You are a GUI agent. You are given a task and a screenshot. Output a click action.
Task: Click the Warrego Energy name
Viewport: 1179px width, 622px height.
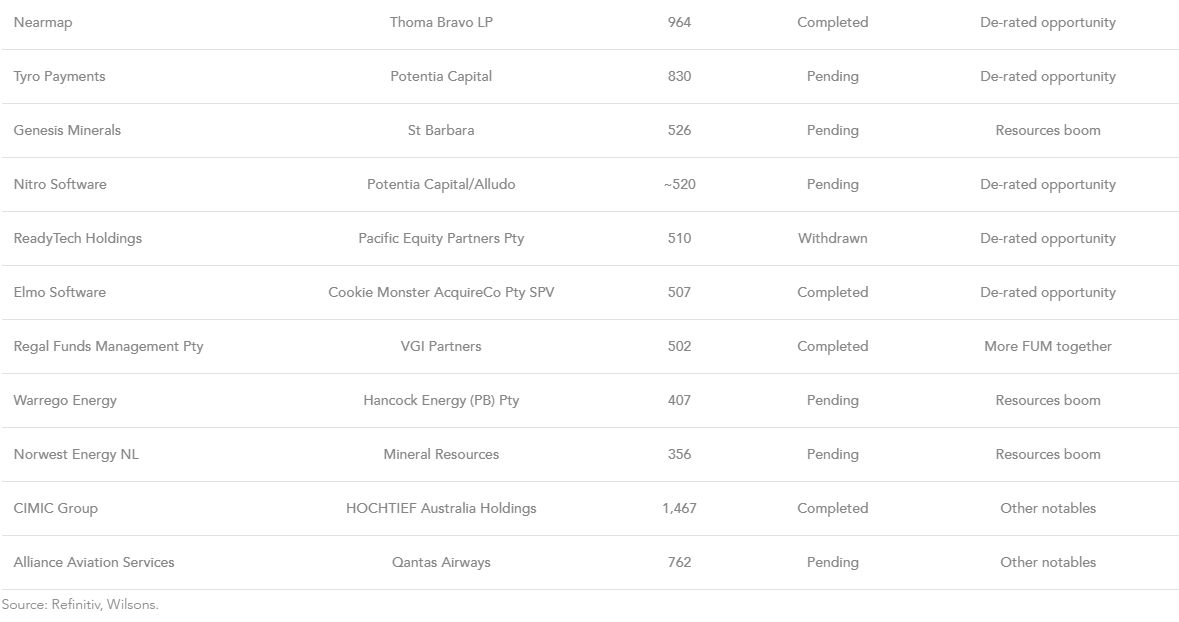tap(65, 400)
